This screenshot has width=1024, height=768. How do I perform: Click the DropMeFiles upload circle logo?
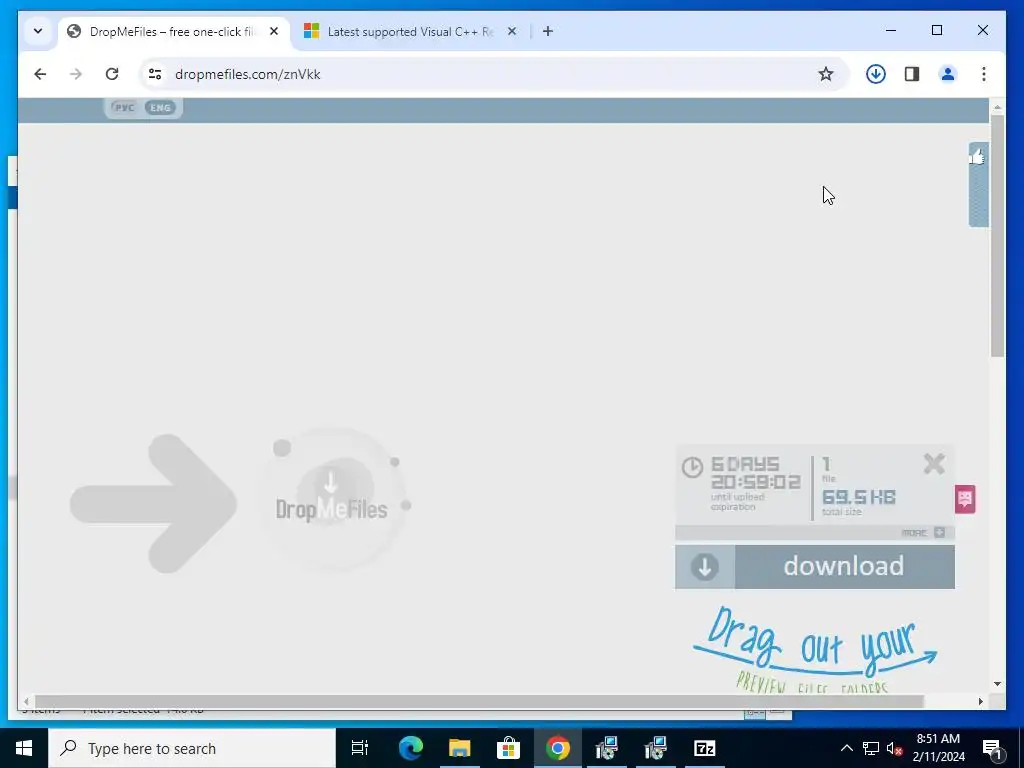(332, 500)
